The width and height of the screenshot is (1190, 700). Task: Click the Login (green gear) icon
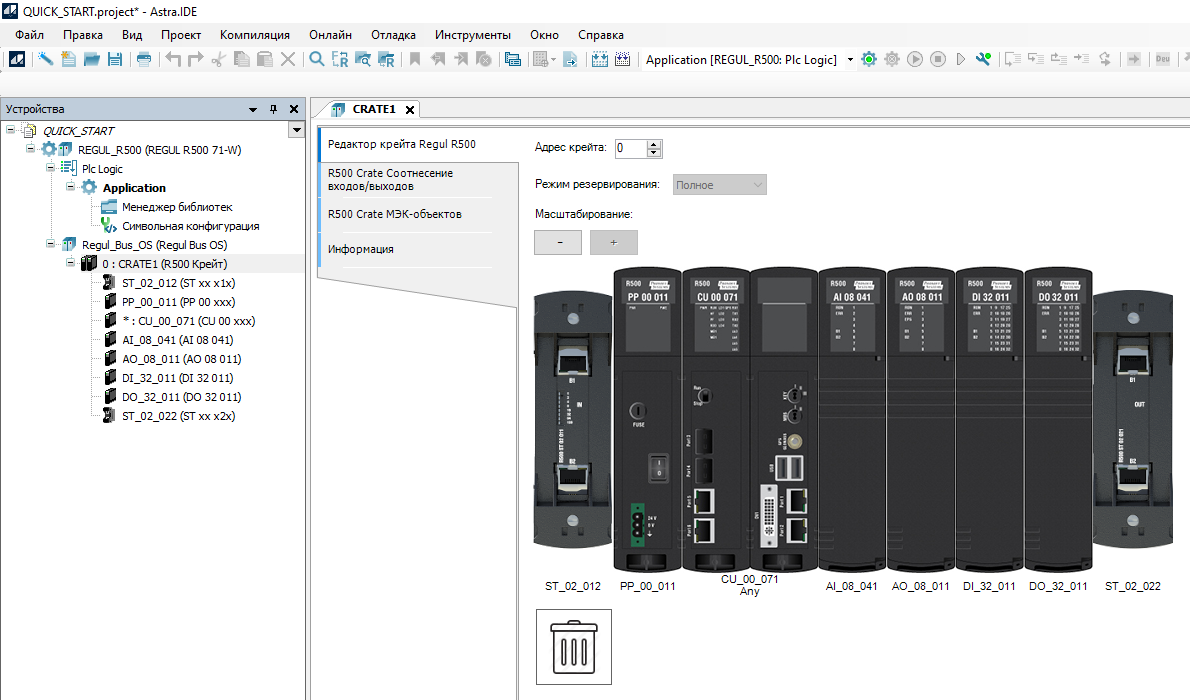pyautogui.click(x=868, y=60)
